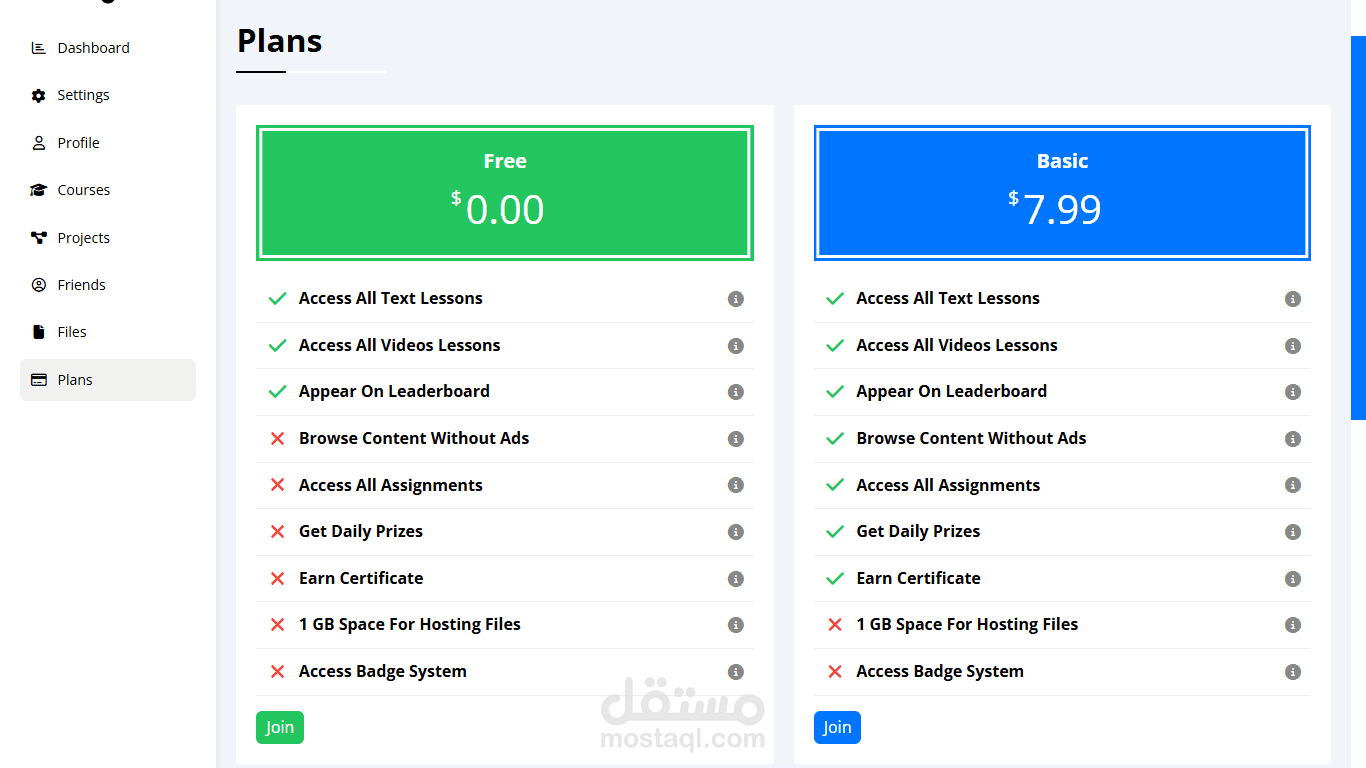Click Free plan's "Get Daily Prizes" text
The image size is (1366, 768).
[x=361, y=531]
